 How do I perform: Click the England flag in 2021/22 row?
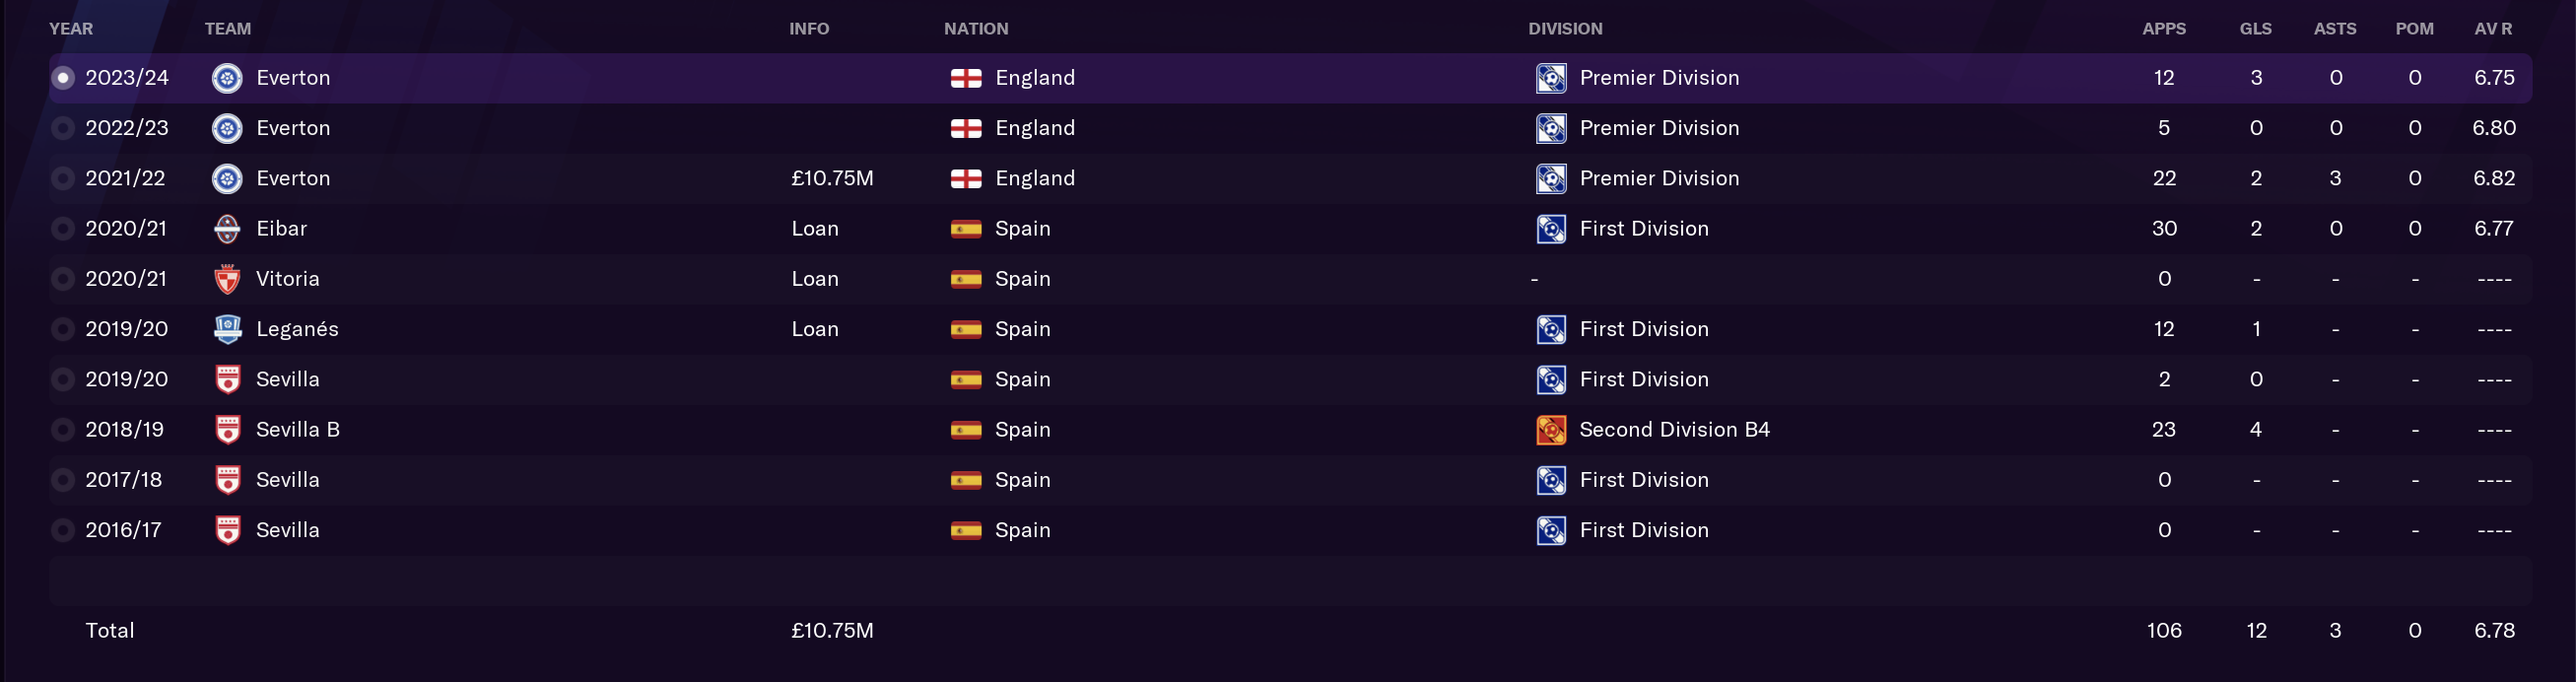pyautogui.click(x=965, y=179)
